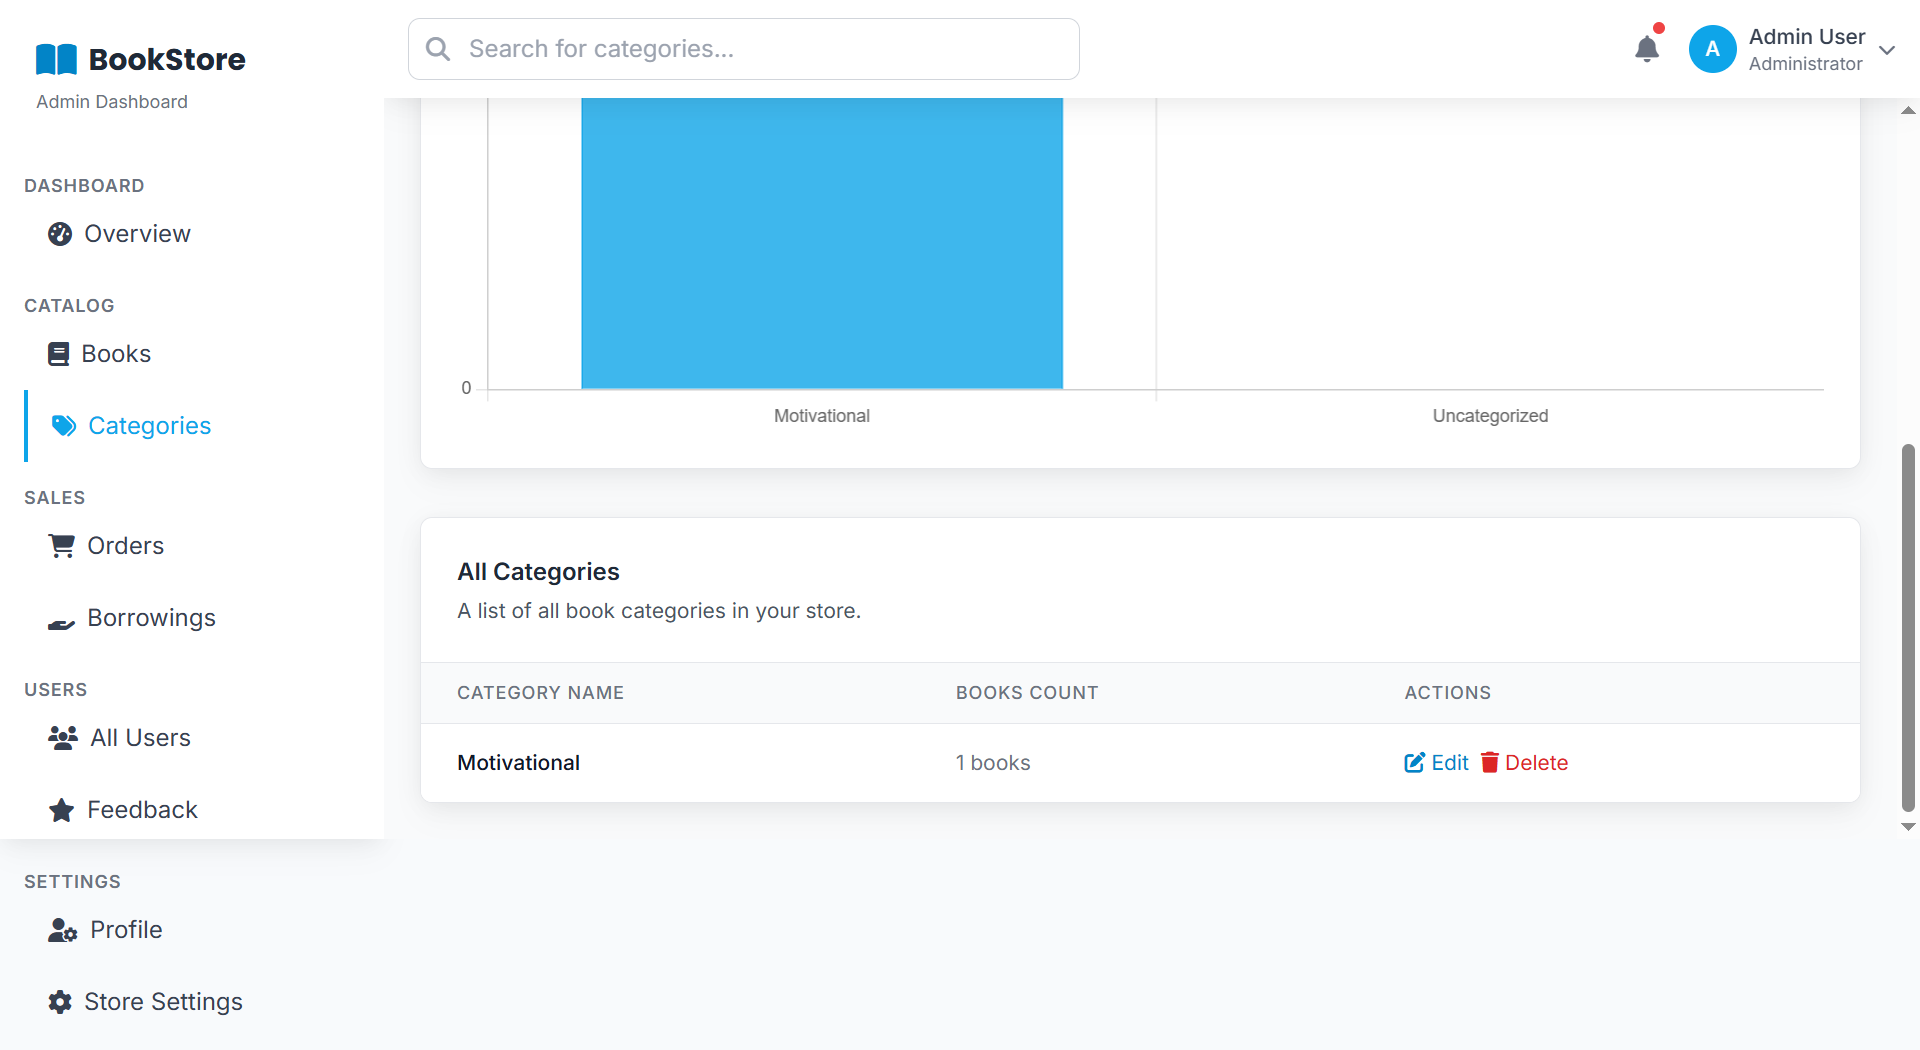Expand the Admin User dropdown chevron

(1887, 50)
